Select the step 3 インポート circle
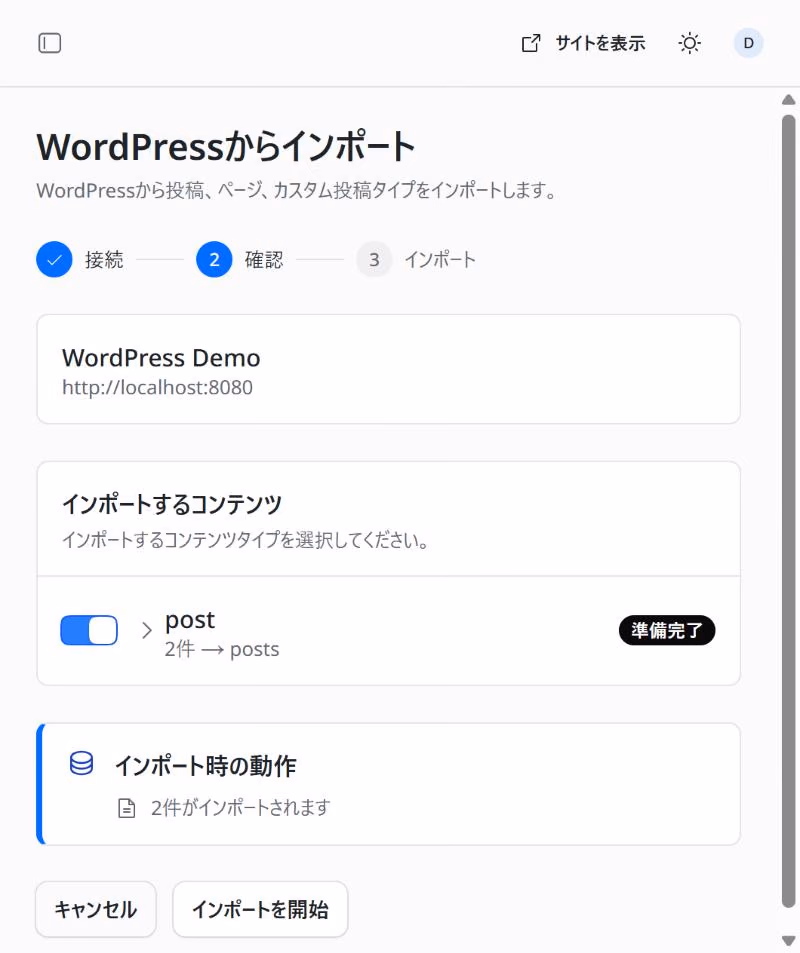The width and height of the screenshot is (800, 953). 374,260
